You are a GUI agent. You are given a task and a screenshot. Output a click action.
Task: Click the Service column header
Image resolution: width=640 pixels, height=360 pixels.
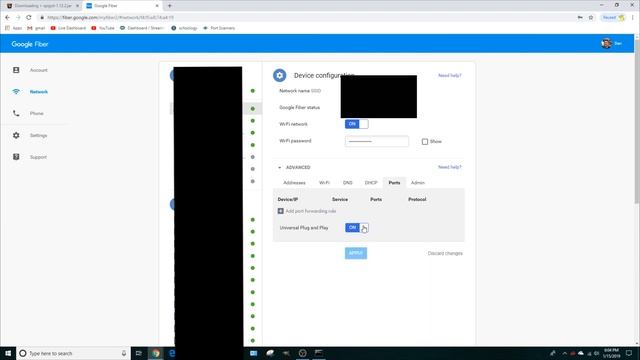[x=340, y=200]
